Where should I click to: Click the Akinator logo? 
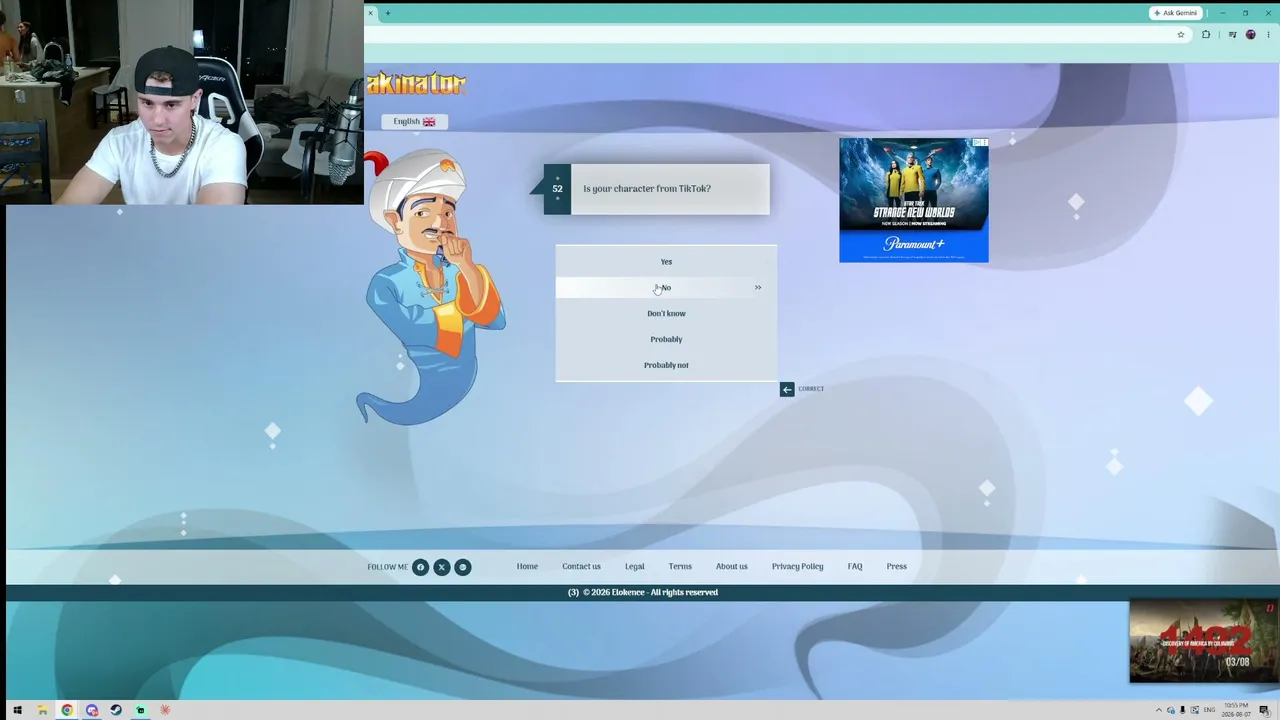tap(416, 84)
